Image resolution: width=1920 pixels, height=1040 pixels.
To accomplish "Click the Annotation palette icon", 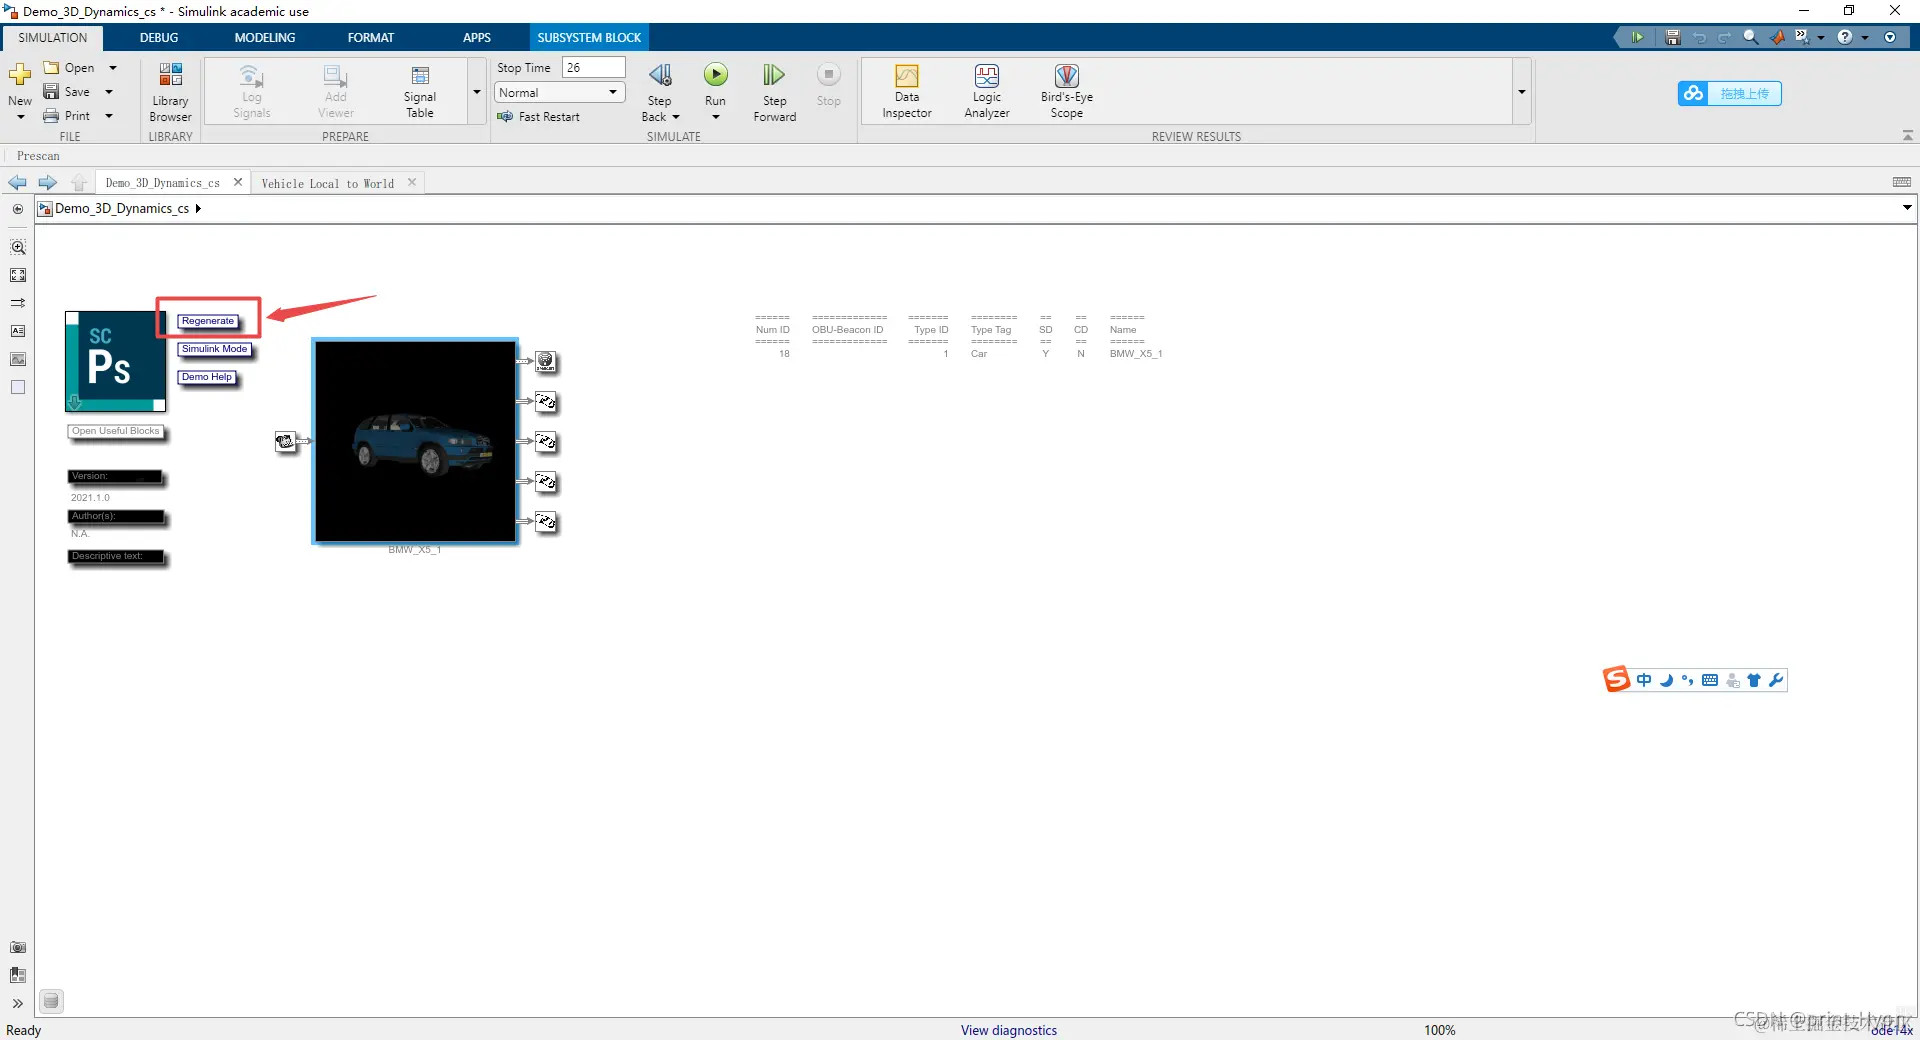I will click(x=18, y=331).
